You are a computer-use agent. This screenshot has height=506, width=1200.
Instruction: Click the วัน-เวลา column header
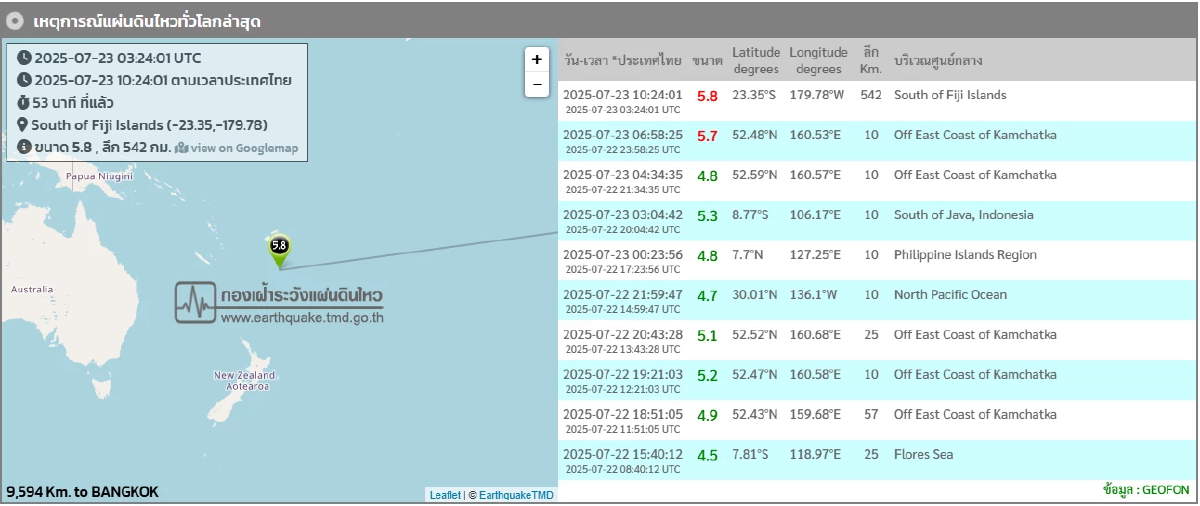623,60
